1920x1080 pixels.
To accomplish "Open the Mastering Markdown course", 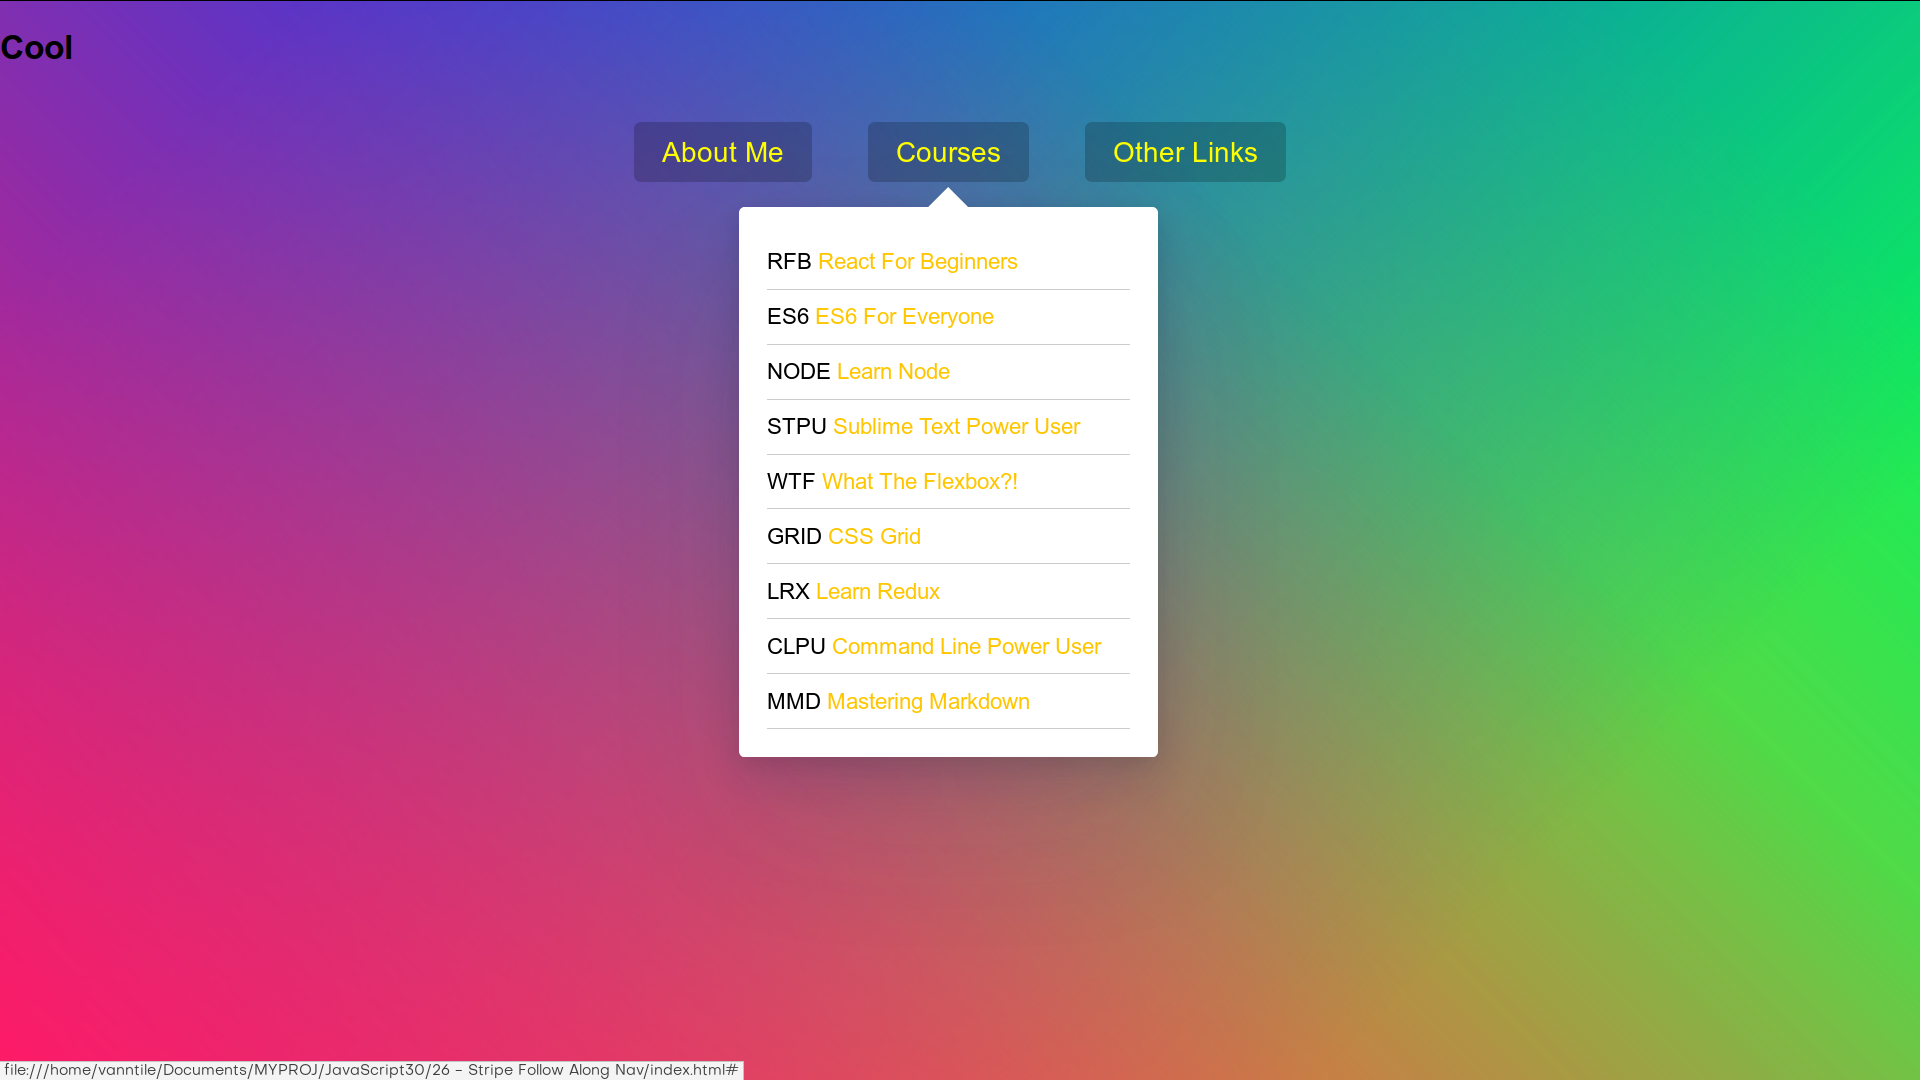I will pos(928,701).
